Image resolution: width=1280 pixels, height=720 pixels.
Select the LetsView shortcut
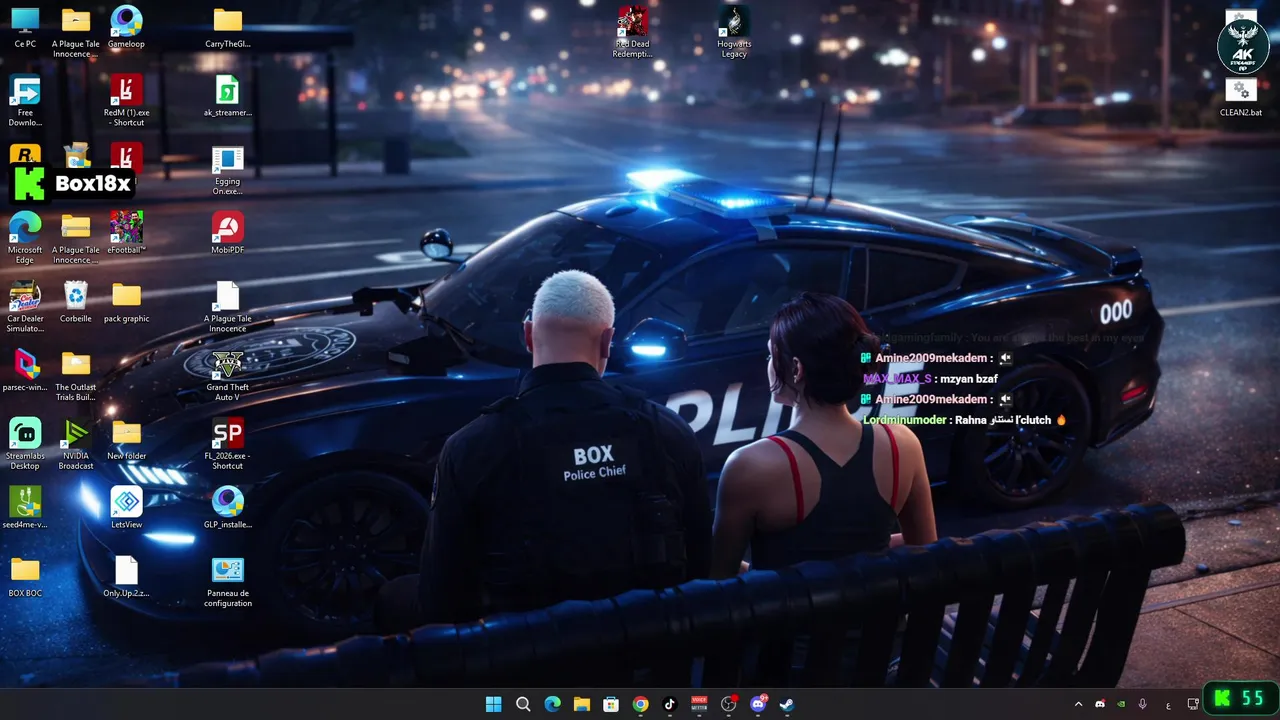[126, 508]
